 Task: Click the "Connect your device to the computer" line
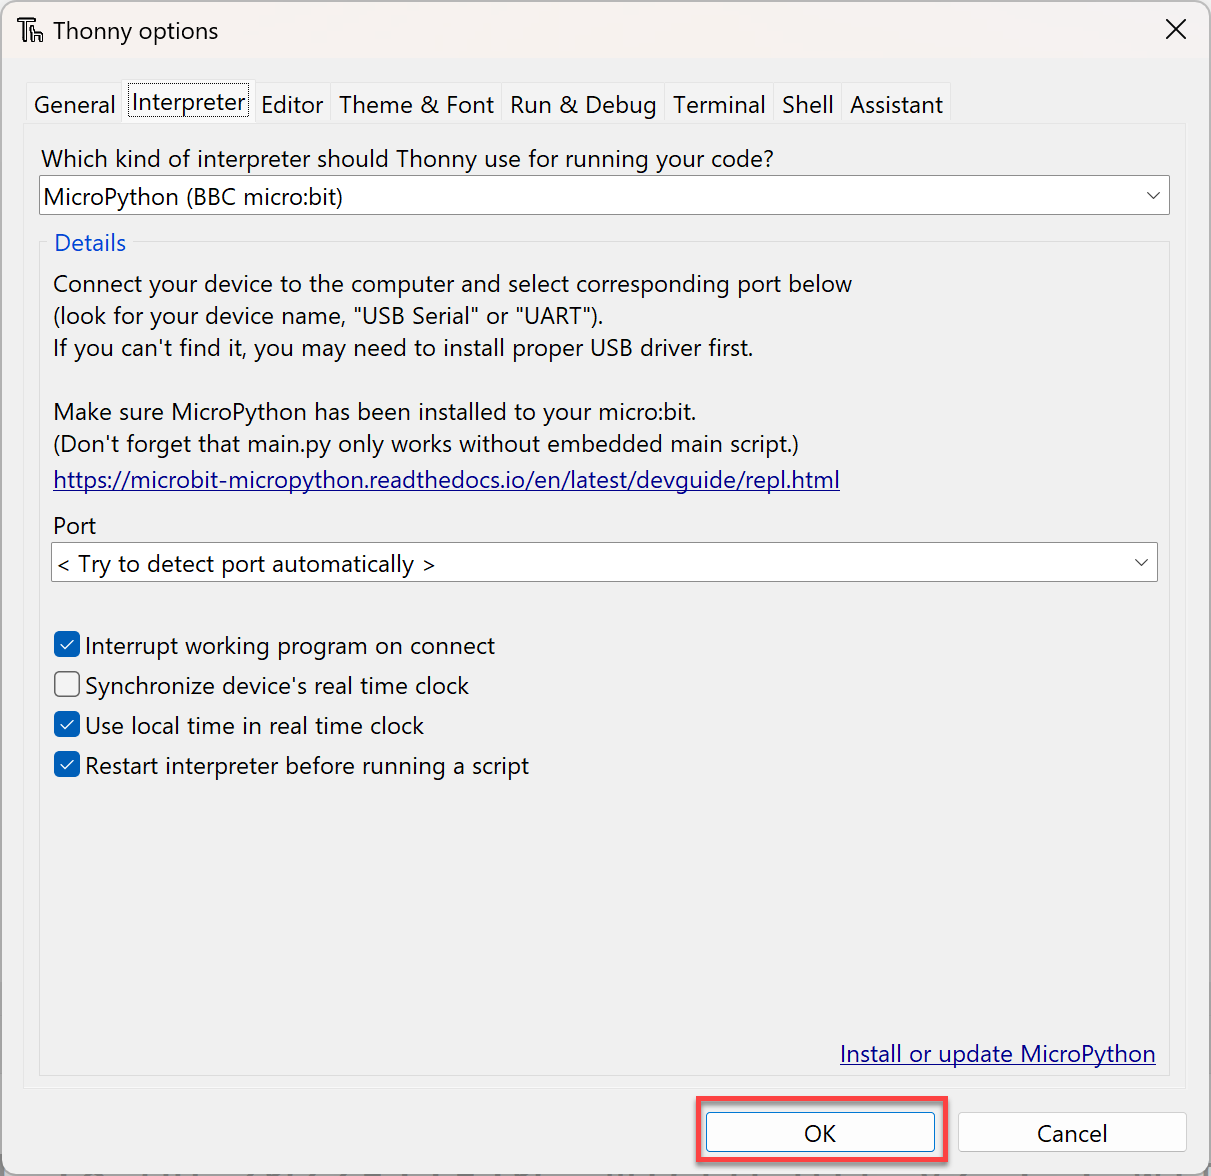point(452,284)
